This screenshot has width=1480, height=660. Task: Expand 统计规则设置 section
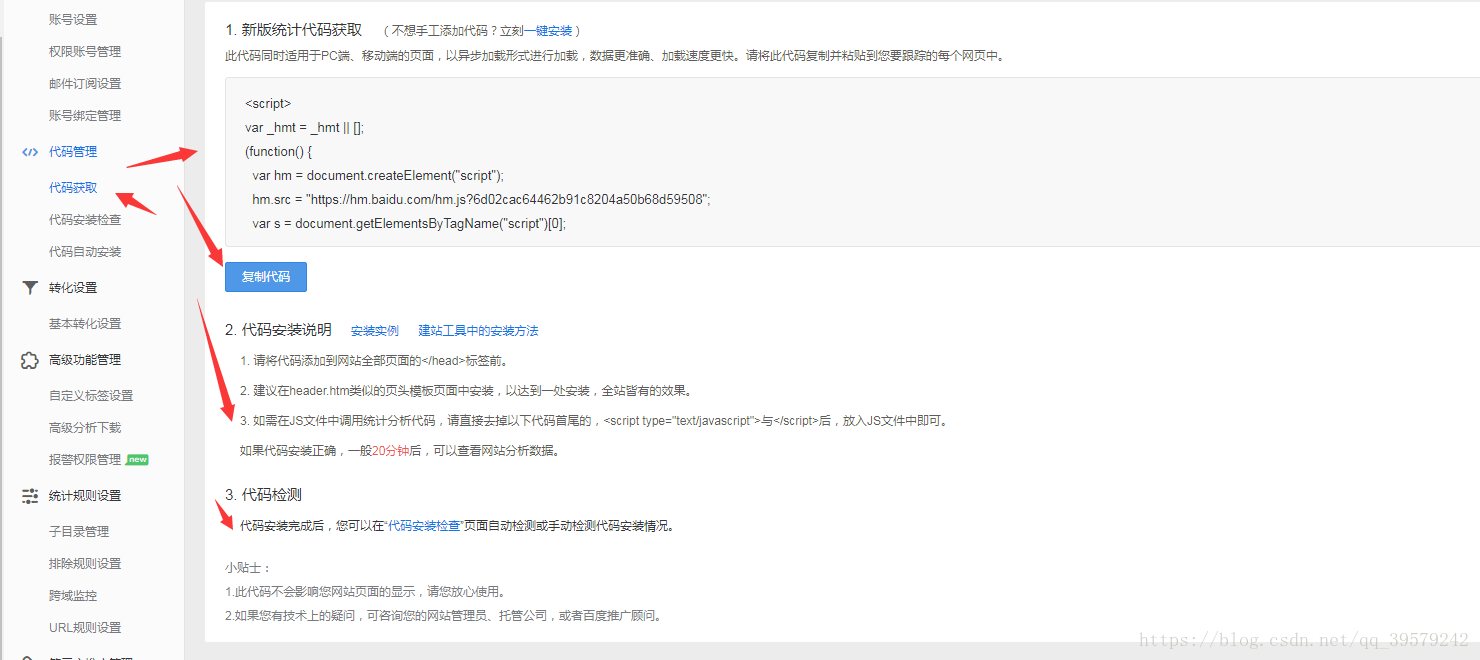(85, 496)
